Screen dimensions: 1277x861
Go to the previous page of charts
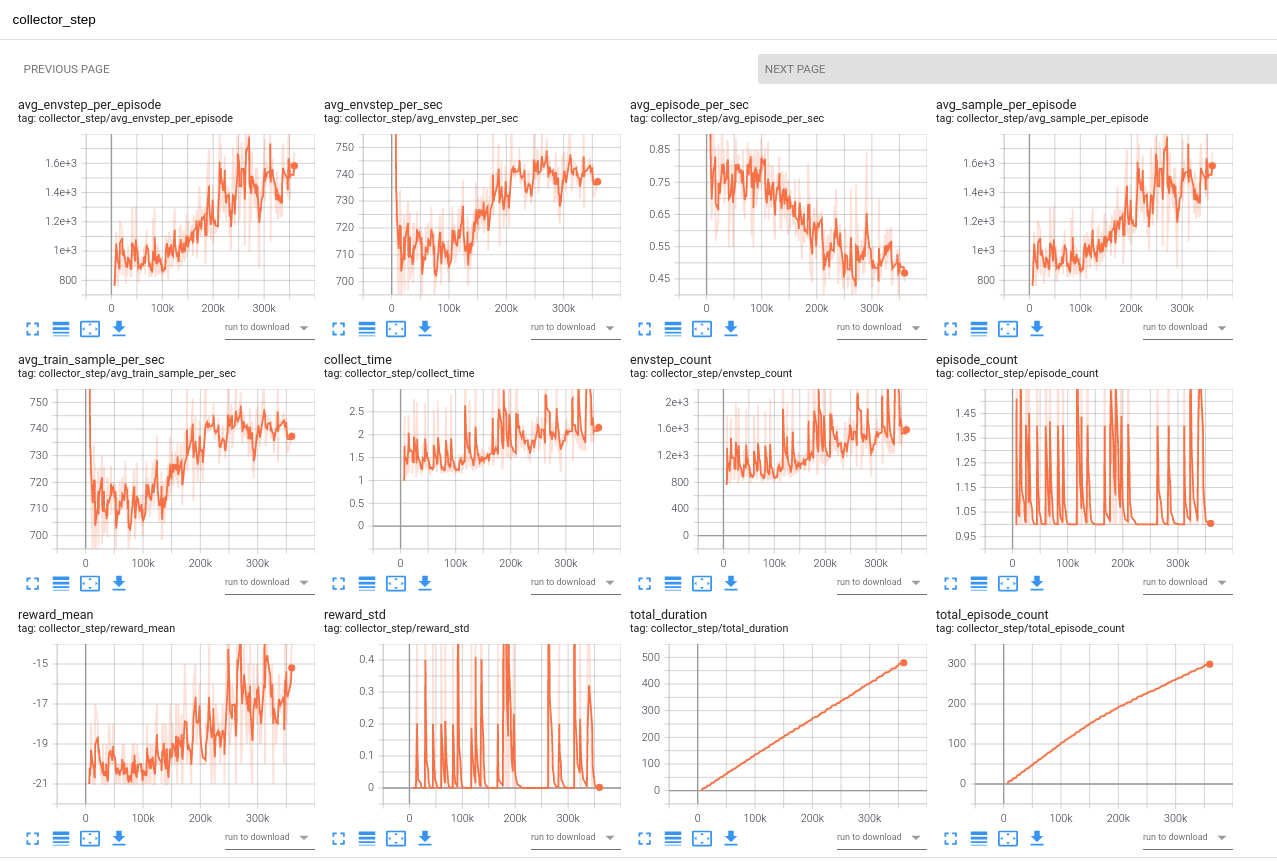[x=66, y=69]
